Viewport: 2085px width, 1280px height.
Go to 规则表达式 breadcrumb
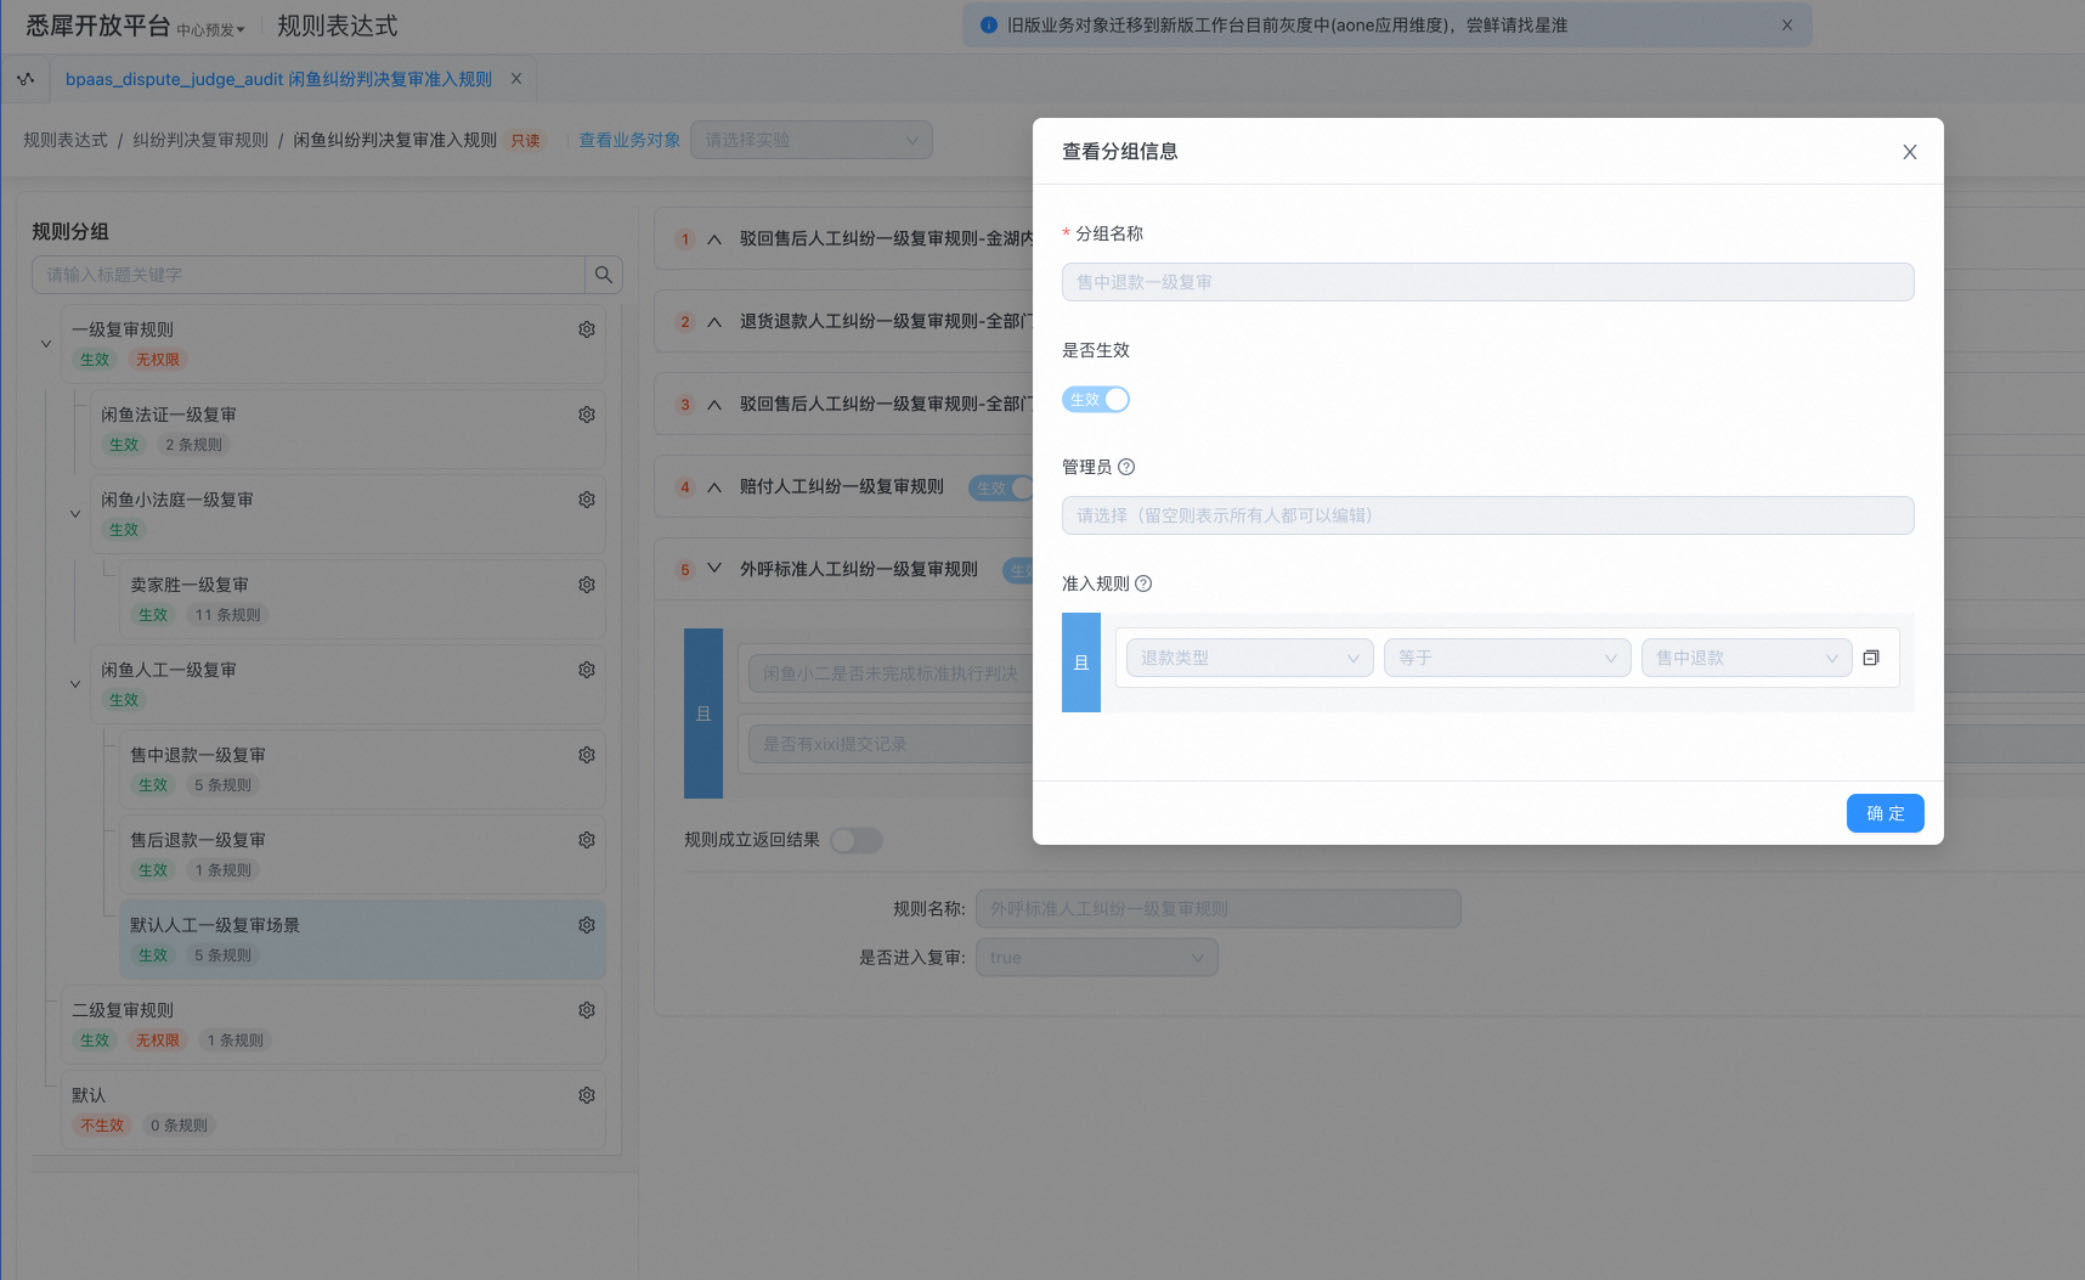[x=65, y=140]
